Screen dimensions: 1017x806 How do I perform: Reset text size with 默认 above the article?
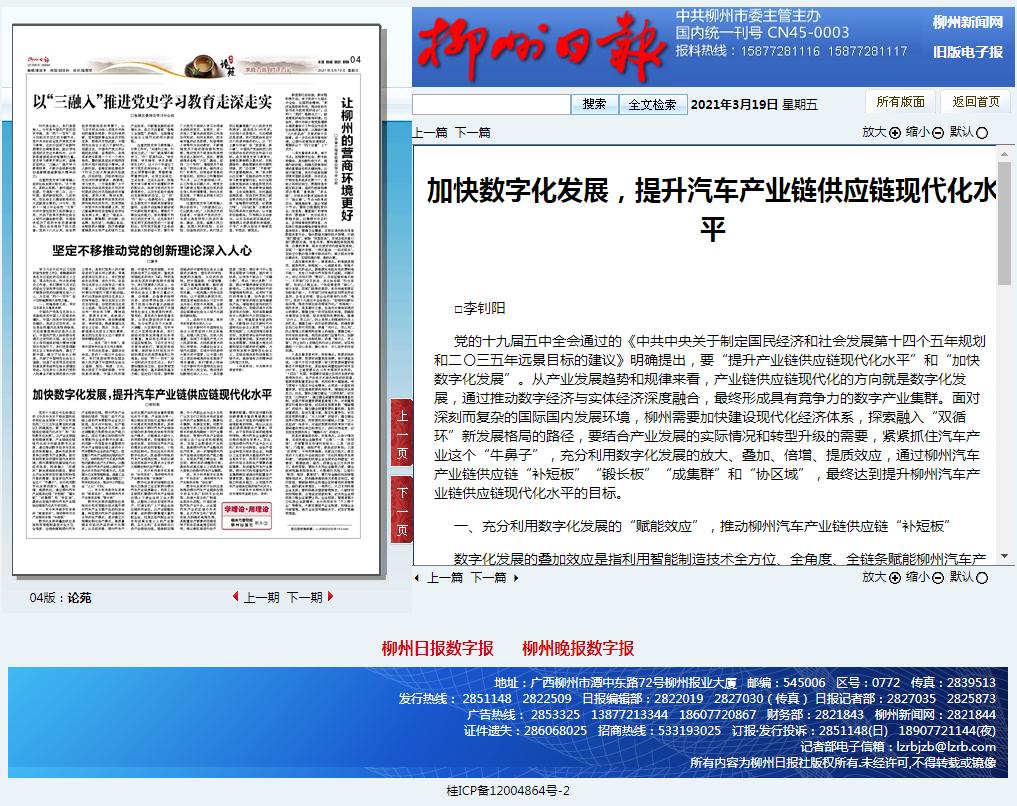[968, 132]
